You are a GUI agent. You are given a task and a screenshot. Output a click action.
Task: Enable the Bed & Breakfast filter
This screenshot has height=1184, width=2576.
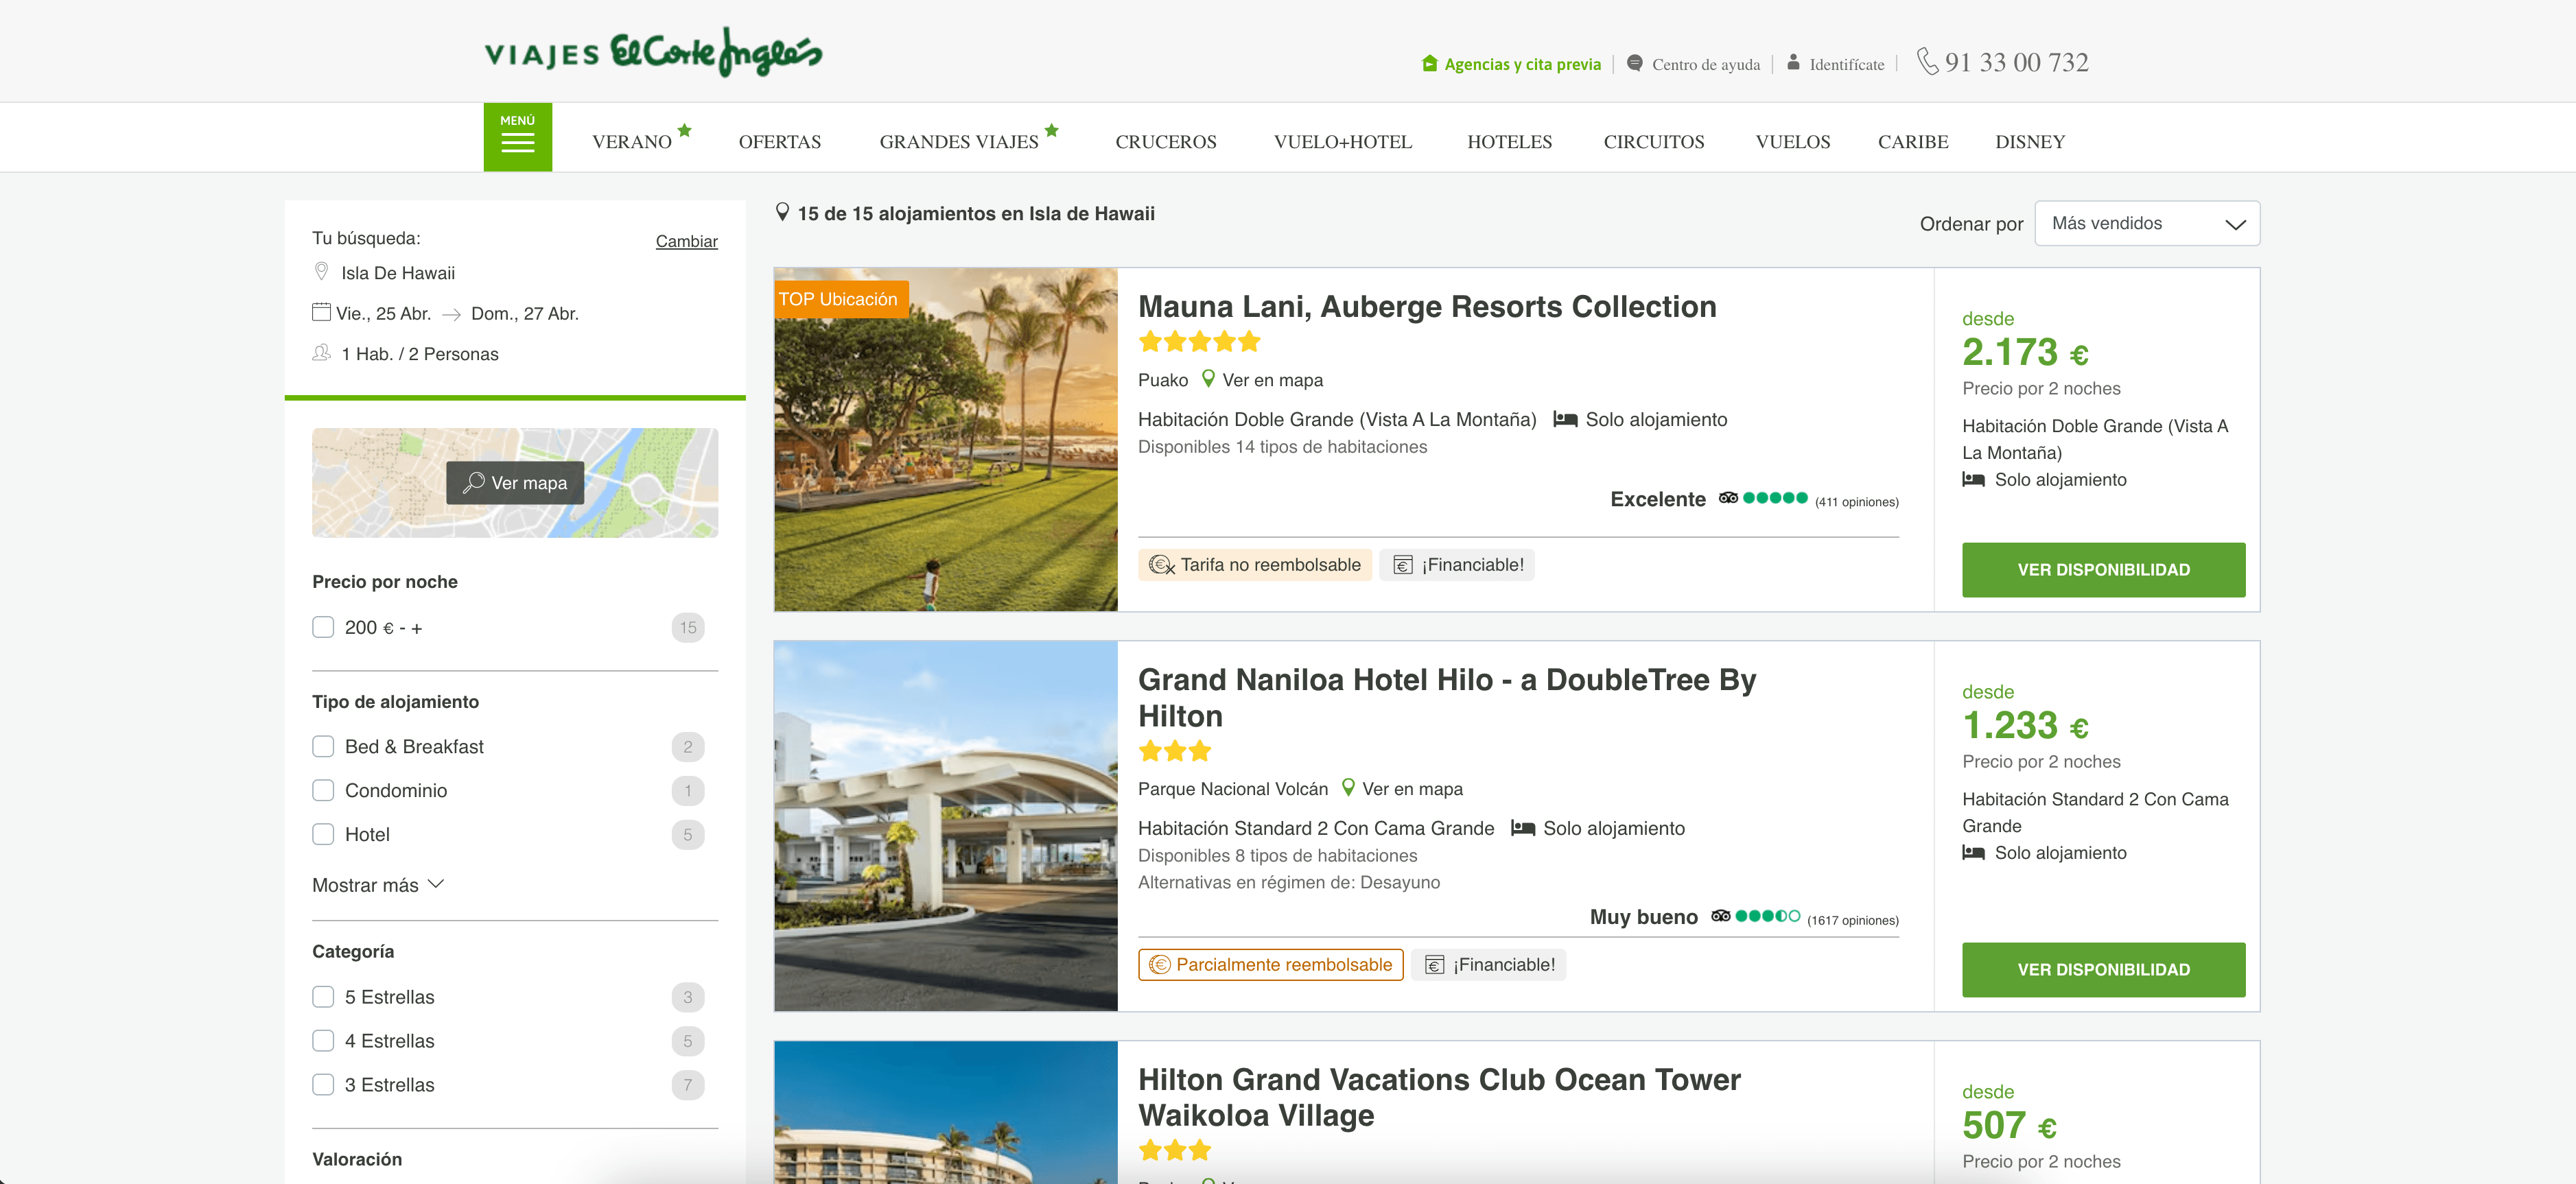click(323, 747)
